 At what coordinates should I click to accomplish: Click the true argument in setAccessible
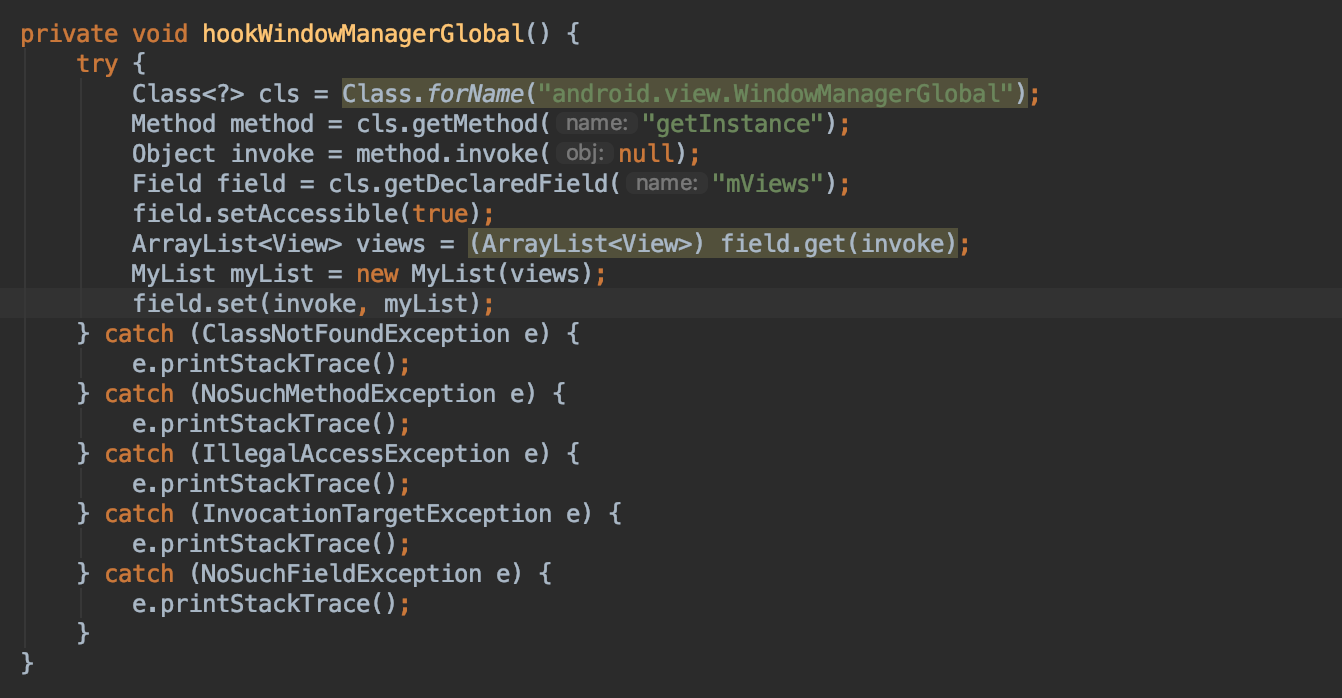[441, 214]
